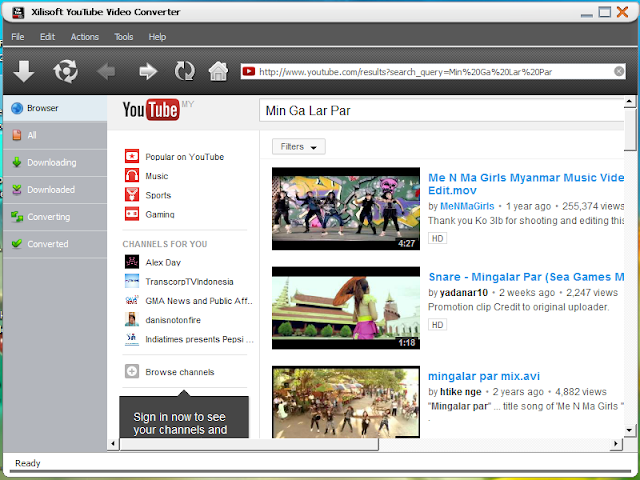
Task: Open uploader MeNMaGirls link
Action: click(467, 206)
